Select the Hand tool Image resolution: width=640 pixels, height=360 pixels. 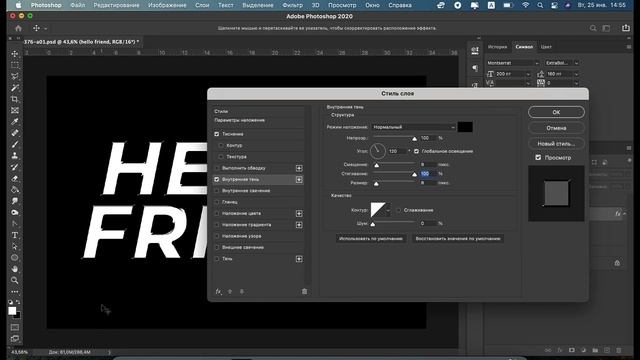click(x=15, y=269)
